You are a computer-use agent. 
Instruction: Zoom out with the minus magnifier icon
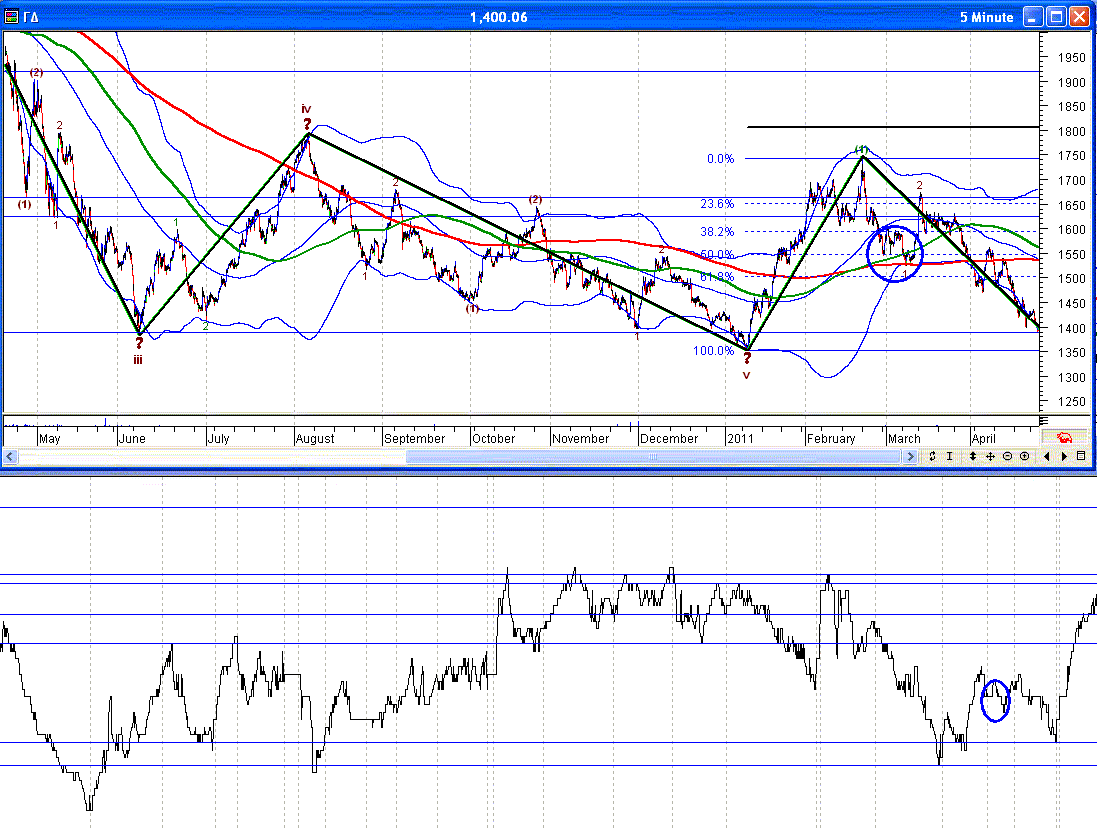[1007, 456]
